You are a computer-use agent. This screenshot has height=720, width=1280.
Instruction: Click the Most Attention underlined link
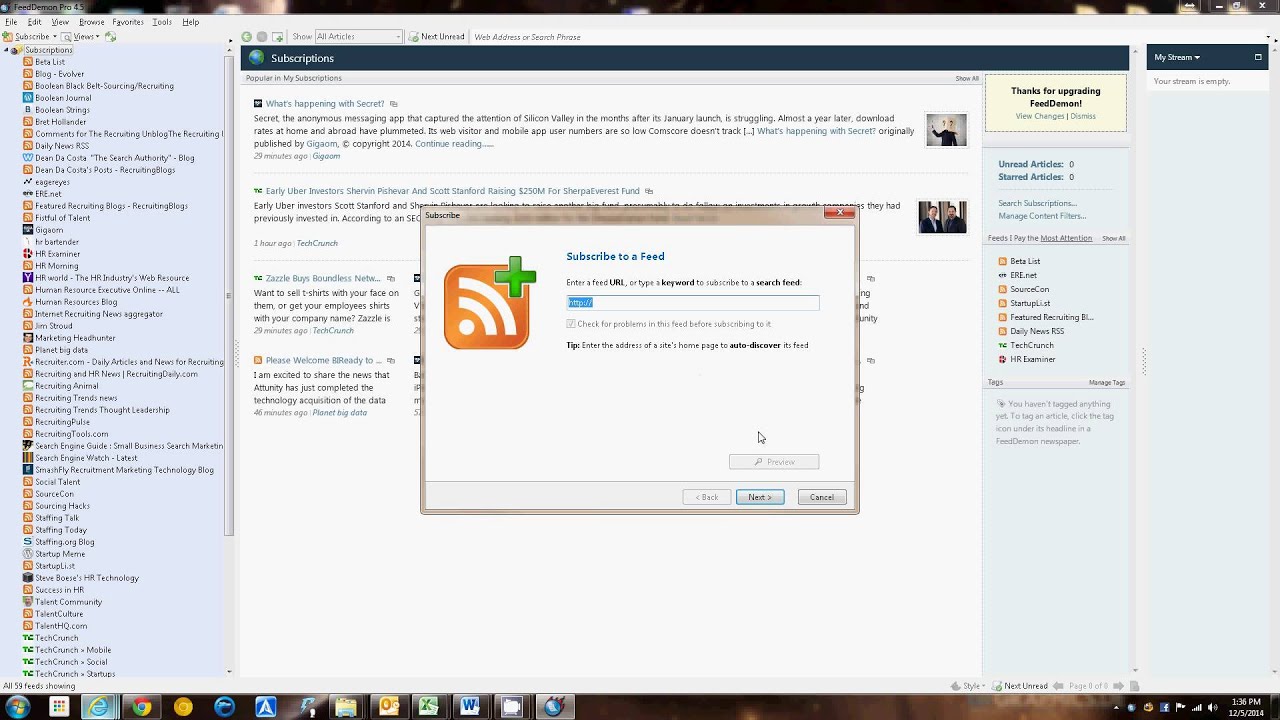coord(1066,238)
